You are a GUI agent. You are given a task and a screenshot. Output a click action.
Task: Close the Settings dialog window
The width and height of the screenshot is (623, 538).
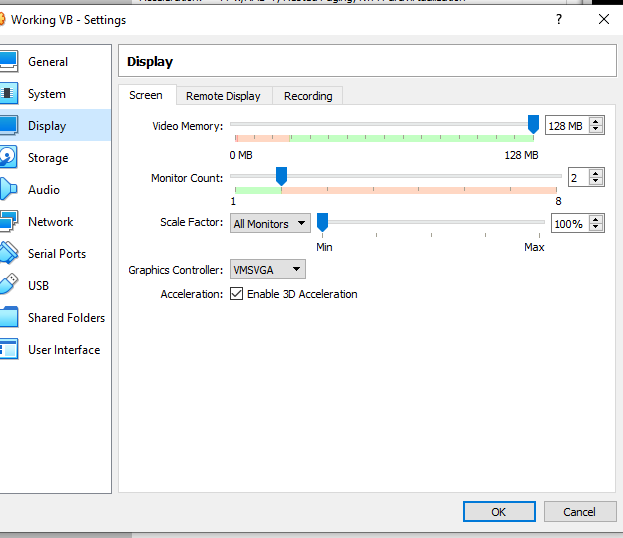click(x=604, y=19)
